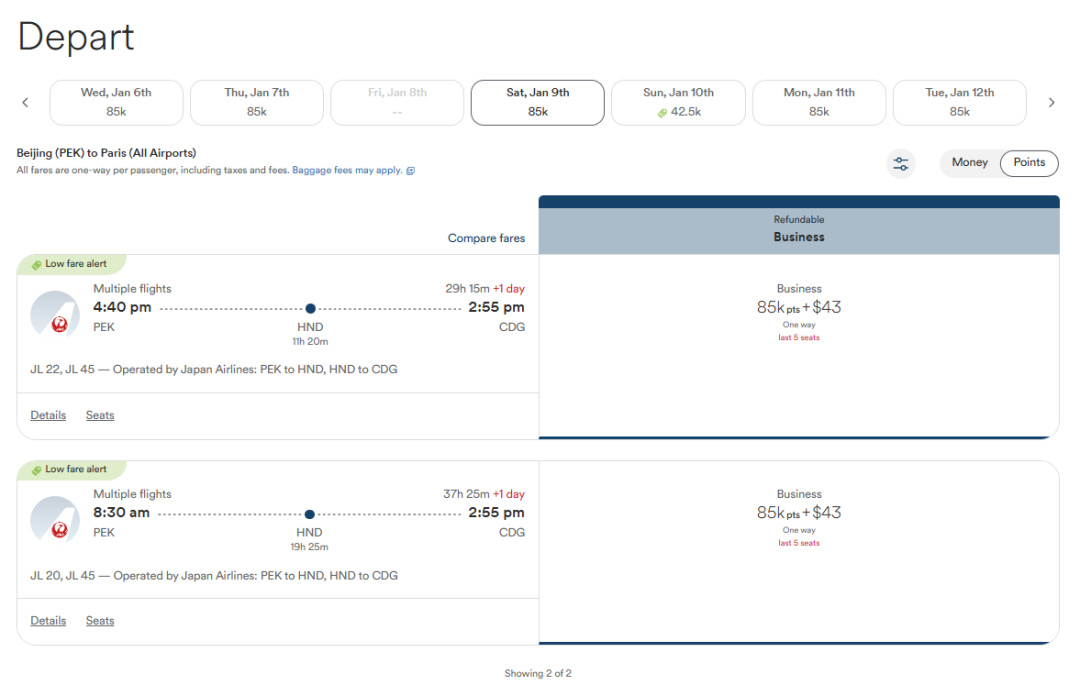Click the 37h 25m duration text
The width and height of the screenshot is (1080, 685).
466,494
